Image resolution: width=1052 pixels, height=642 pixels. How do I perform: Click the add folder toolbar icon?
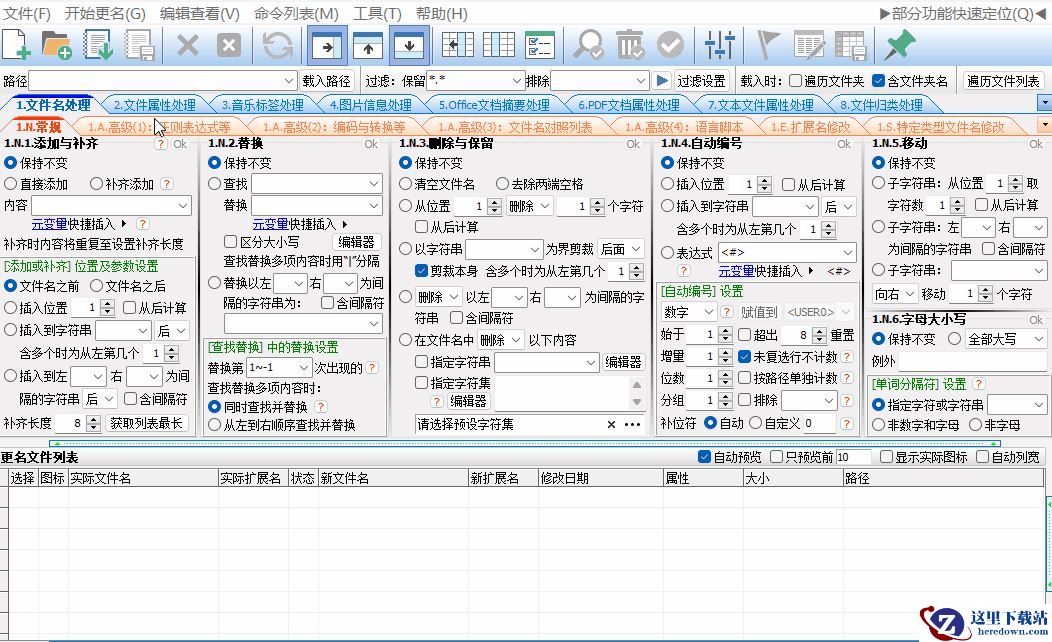(x=57, y=45)
